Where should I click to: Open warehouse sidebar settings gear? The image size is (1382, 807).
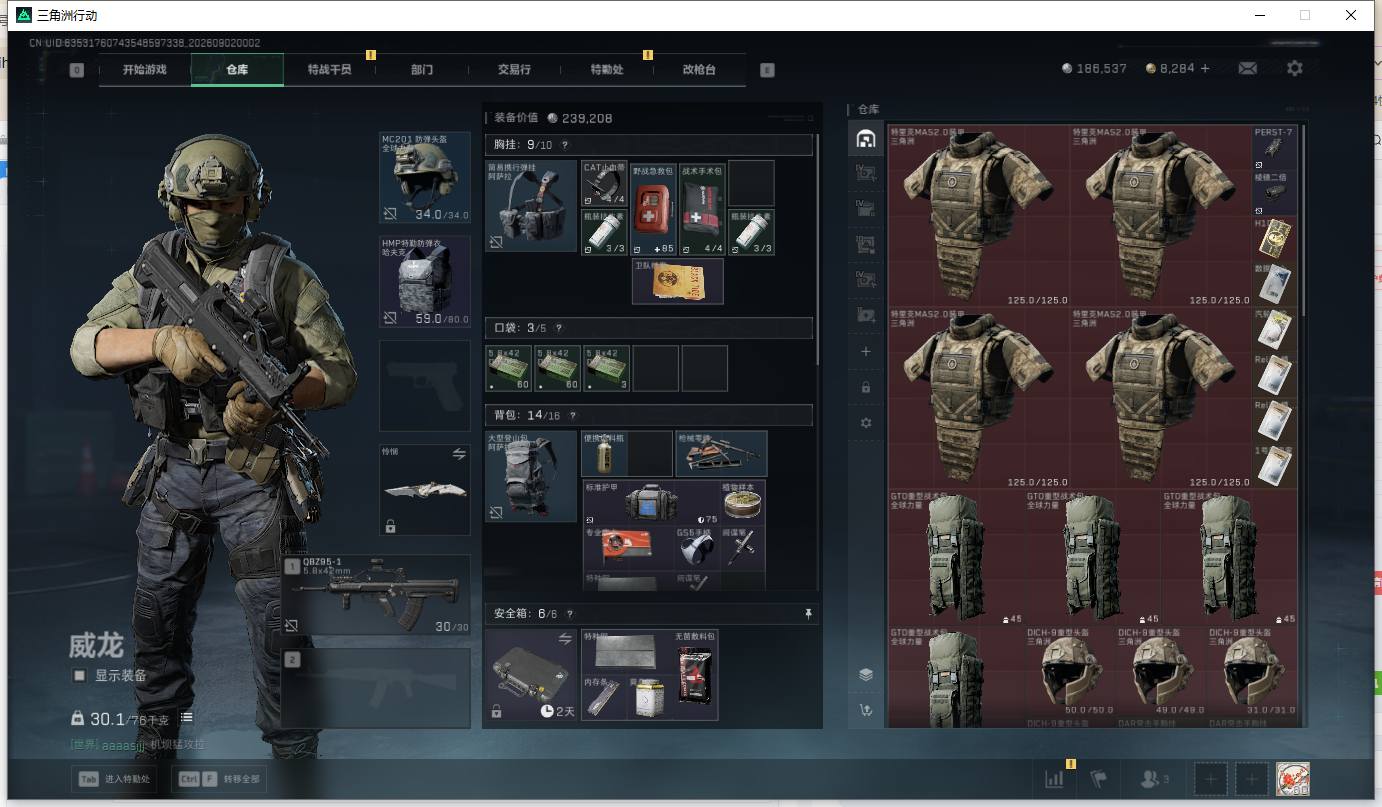click(x=866, y=423)
